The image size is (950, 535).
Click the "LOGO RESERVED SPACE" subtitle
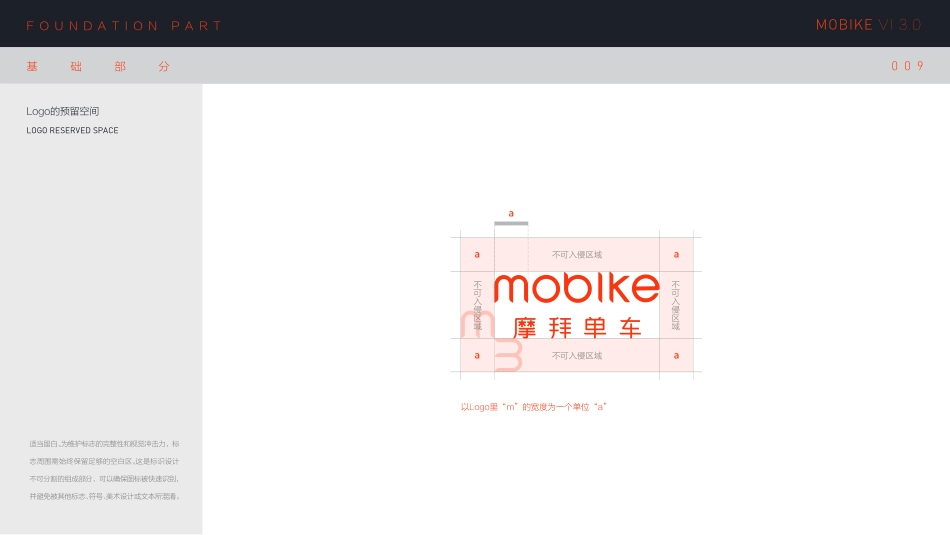pyautogui.click(x=72, y=131)
